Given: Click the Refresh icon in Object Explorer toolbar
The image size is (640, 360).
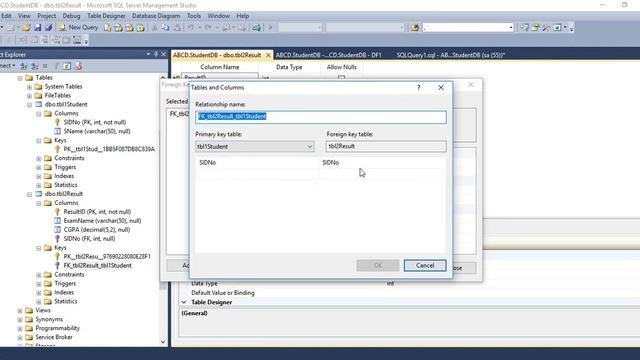Looking at the screenshot, I should 67,66.
